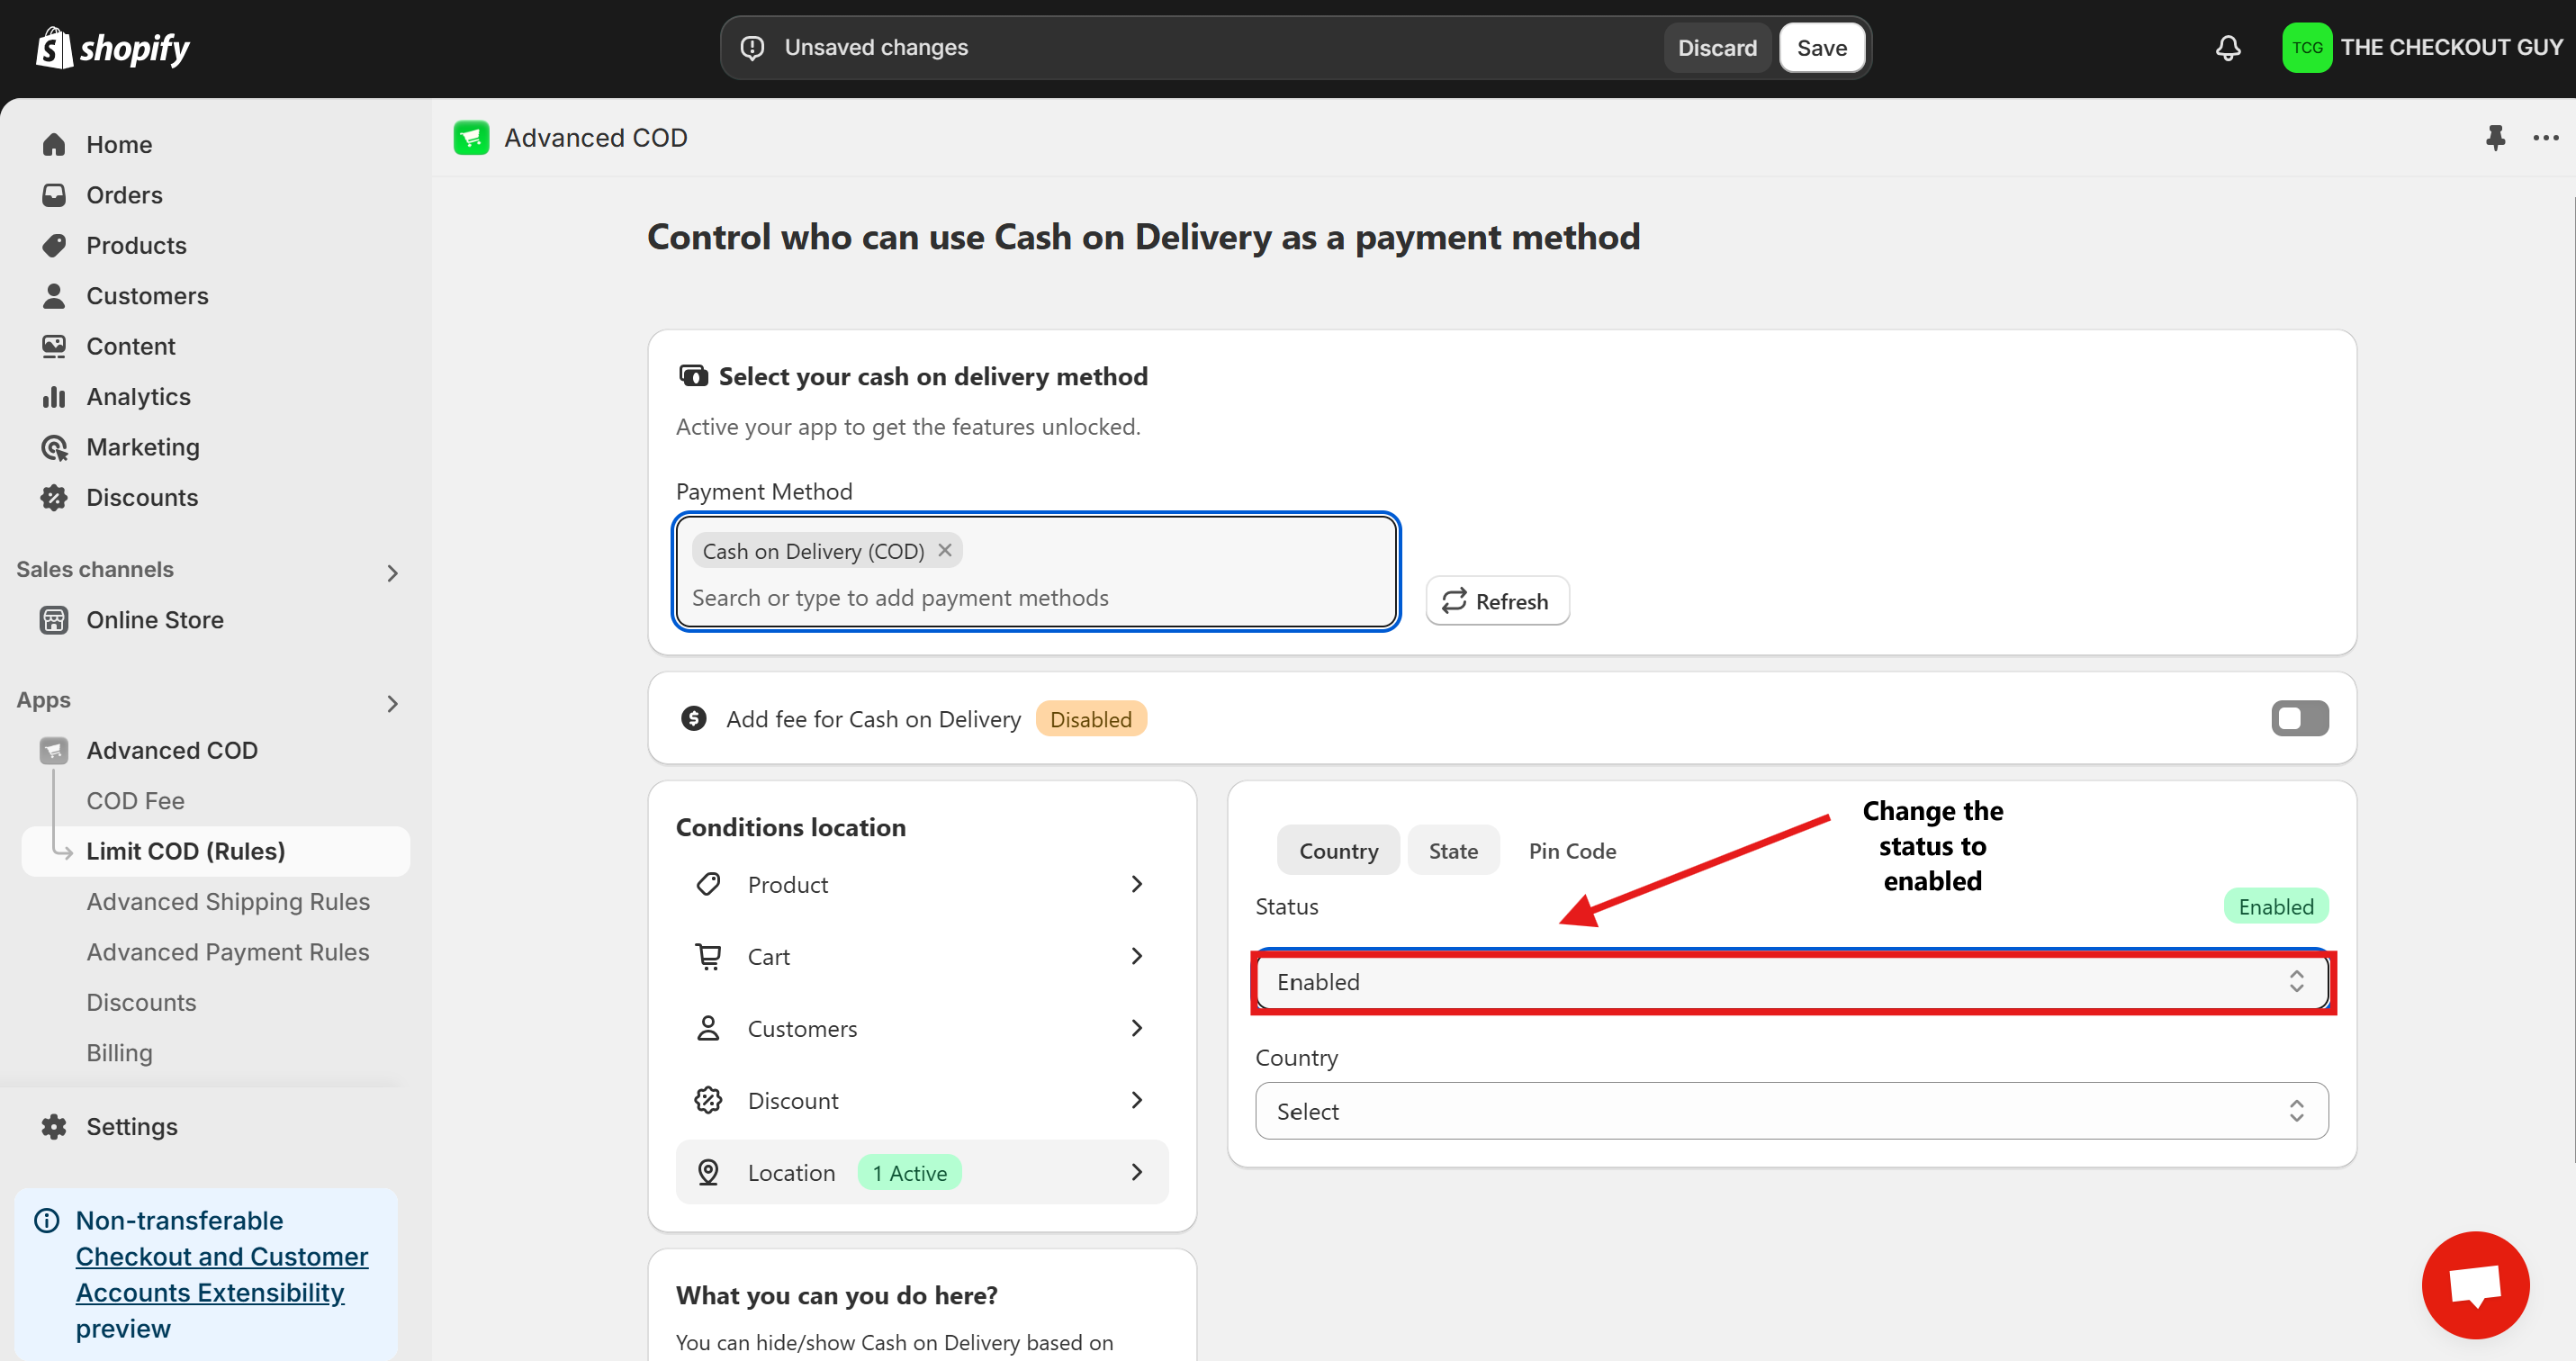Open the red chat support bubble

(x=2475, y=1284)
